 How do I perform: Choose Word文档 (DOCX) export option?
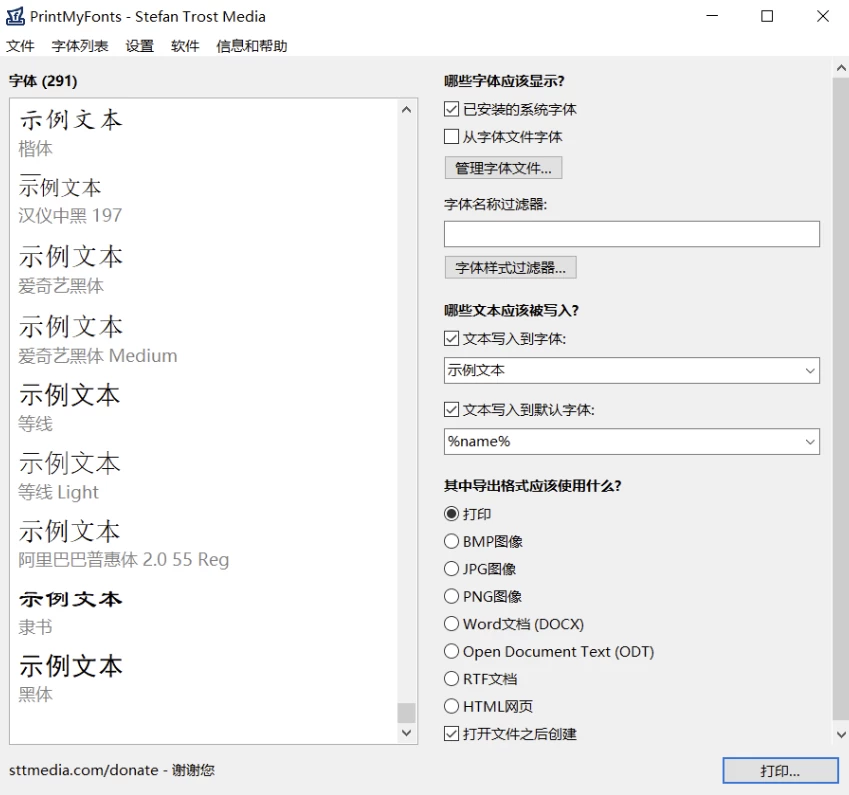(452, 624)
